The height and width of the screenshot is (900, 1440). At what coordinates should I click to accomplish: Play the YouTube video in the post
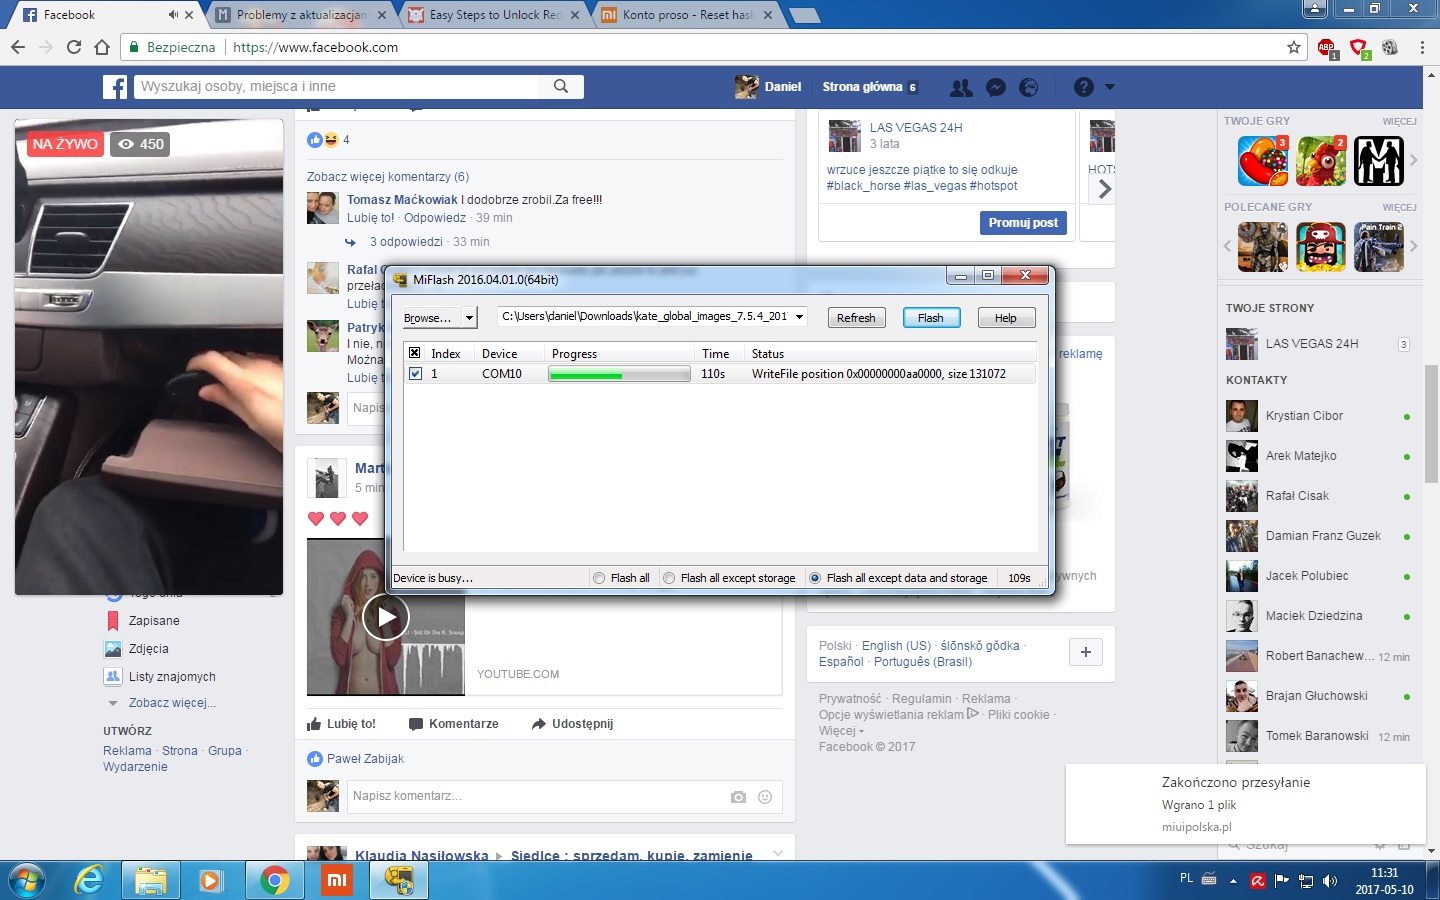click(x=385, y=617)
